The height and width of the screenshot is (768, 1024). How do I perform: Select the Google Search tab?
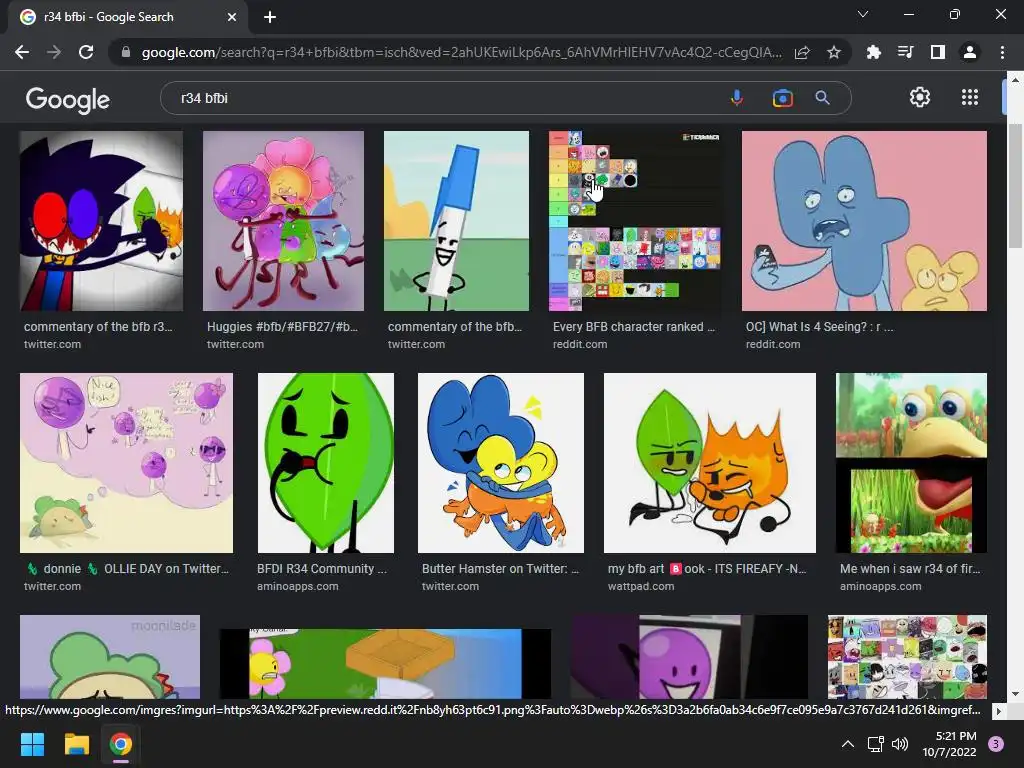coord(127,17)
